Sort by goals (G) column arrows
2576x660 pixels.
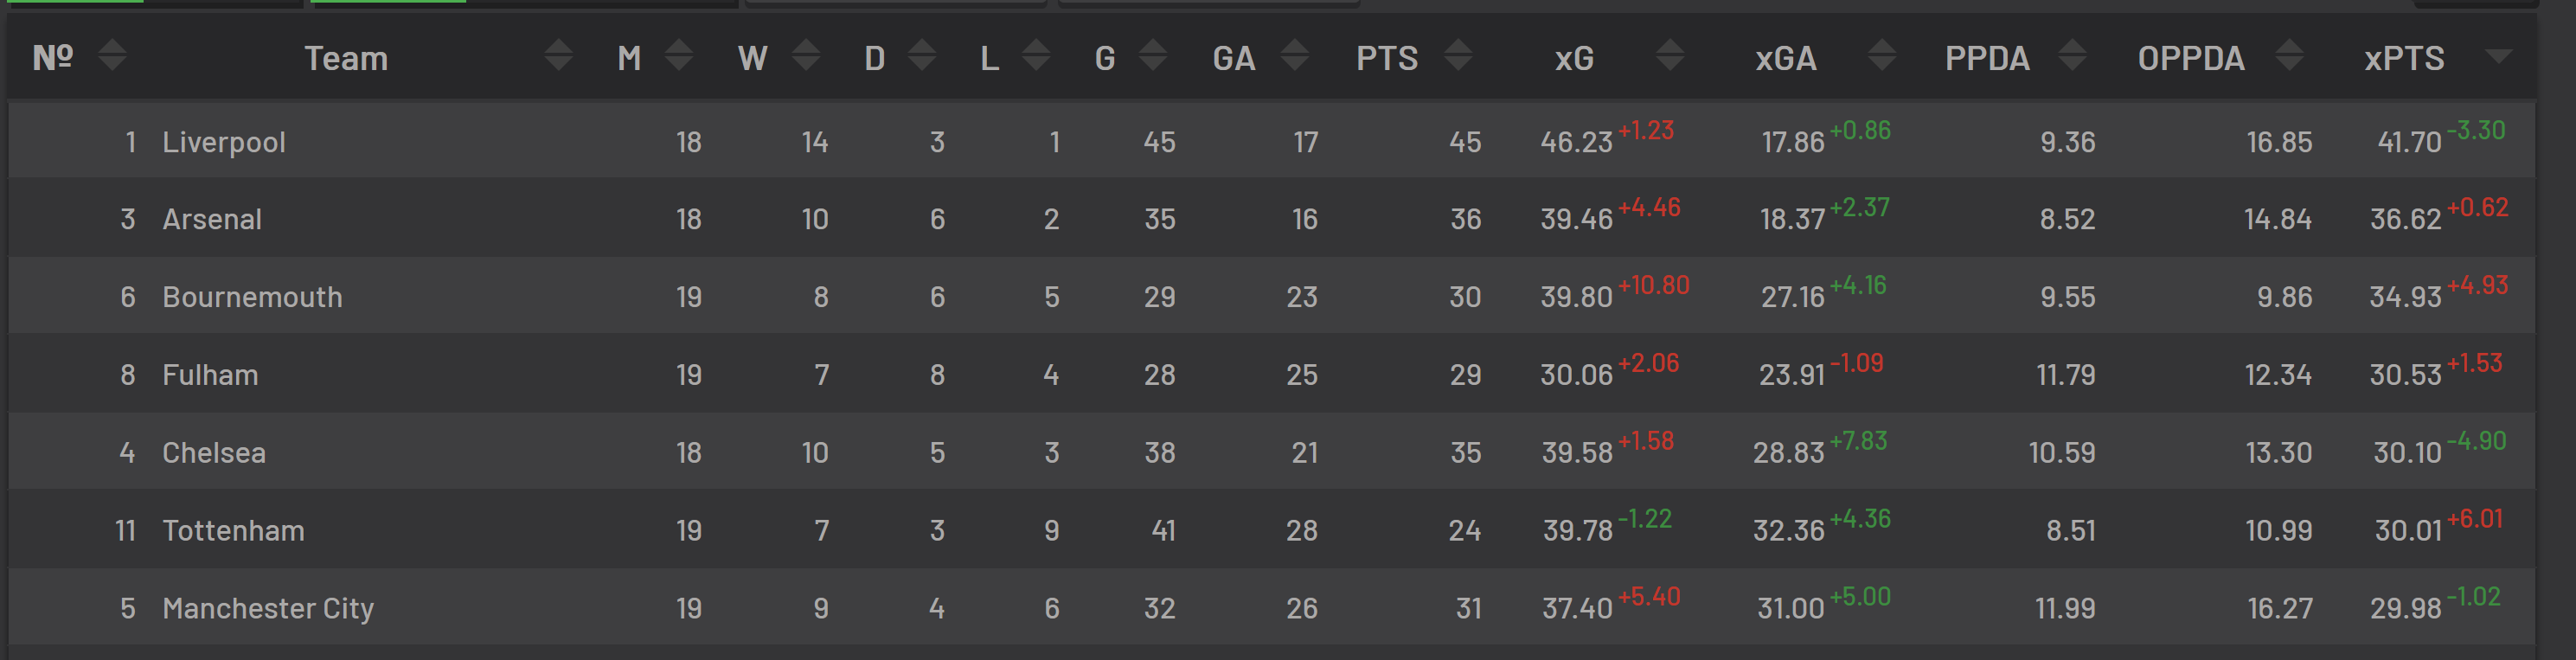point(1153,55)
